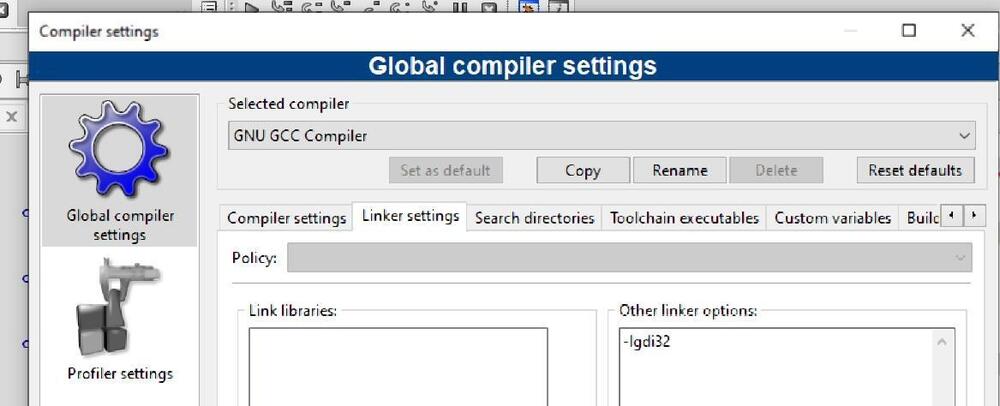The width and height of the screenshot is (1000, 406).
Task: Click the Delete compiler button
Action: [x=776, y=170]
